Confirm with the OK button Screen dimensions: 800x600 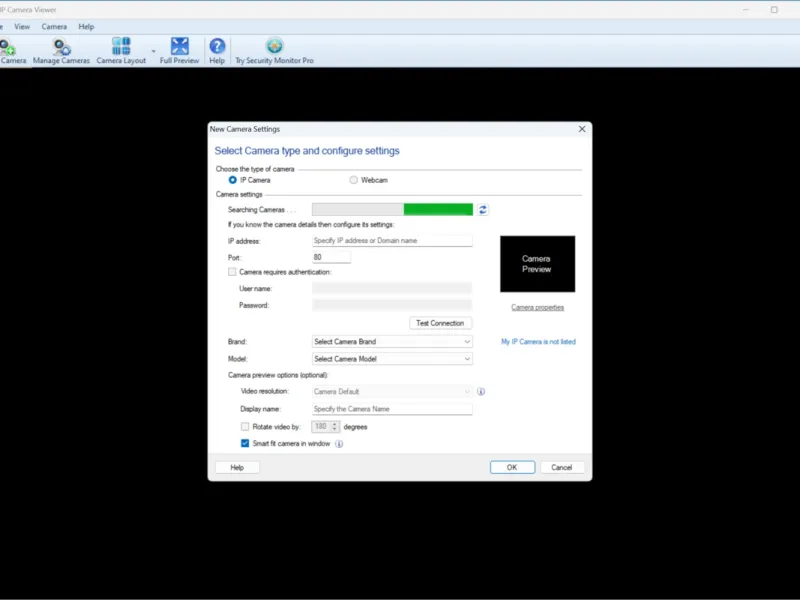click(512, 467)
